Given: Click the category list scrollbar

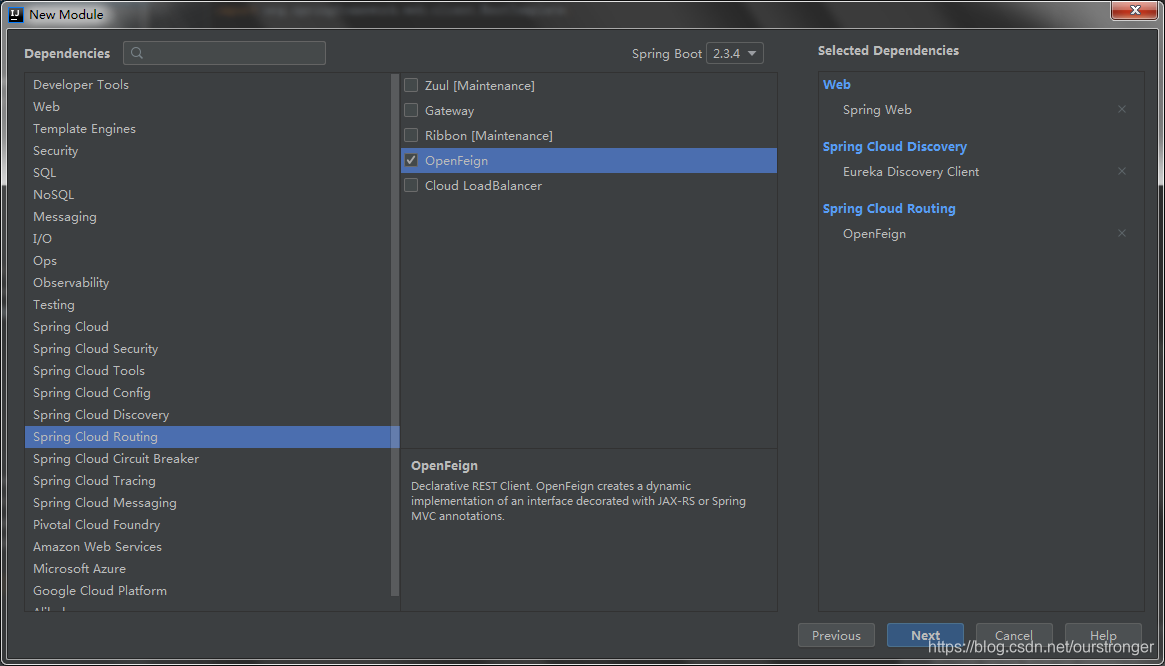Looking at the screenshot, I should click(395, 334).
